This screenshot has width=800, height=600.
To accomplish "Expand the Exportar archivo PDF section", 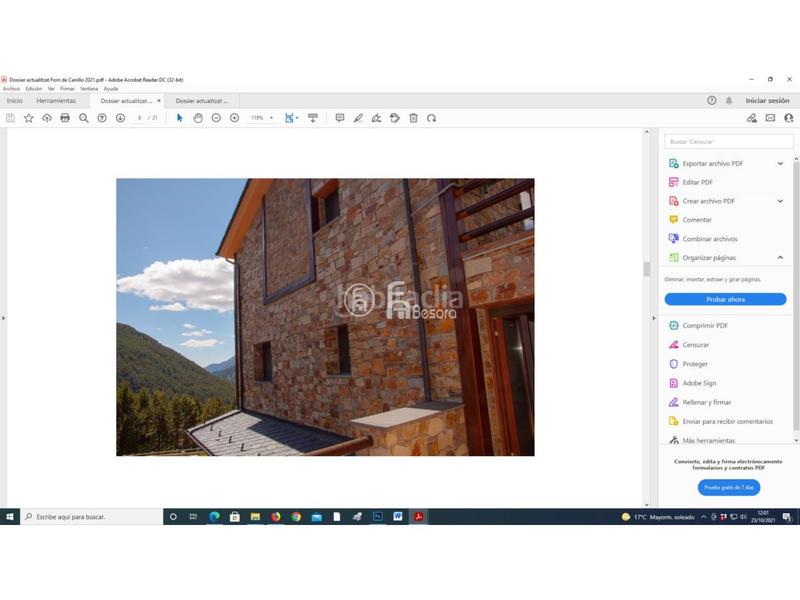I will point(780,163).
